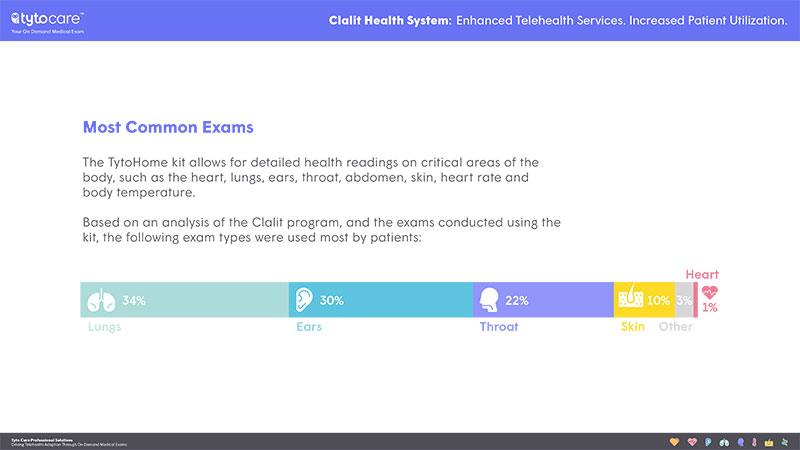The height and width of the screenshot is (450, 800).
Task: Click the thermometer icon in footer
Action: point(754,442)
